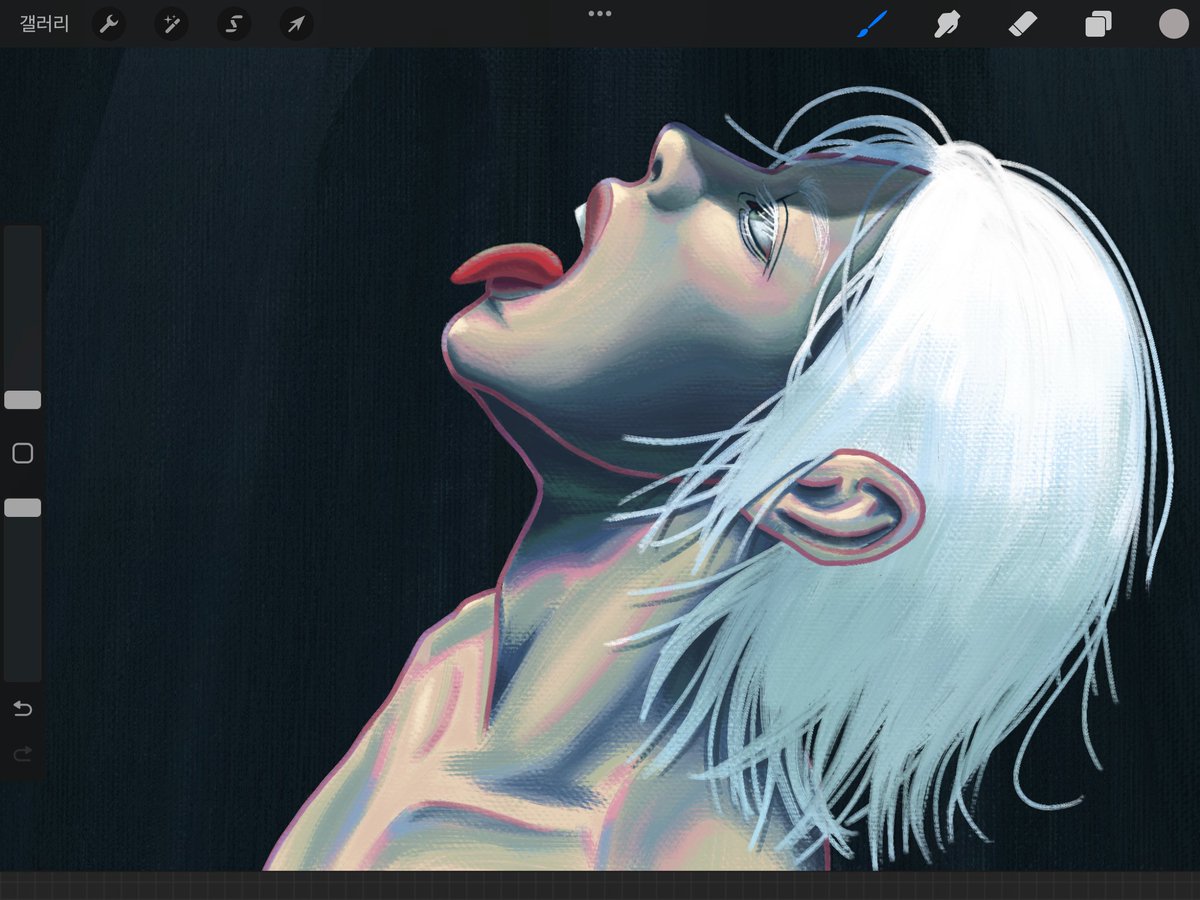The height and width of the screenshot is (900, 1200).
Task: Select the Brush (paint) tool
Action: point(872,24)
